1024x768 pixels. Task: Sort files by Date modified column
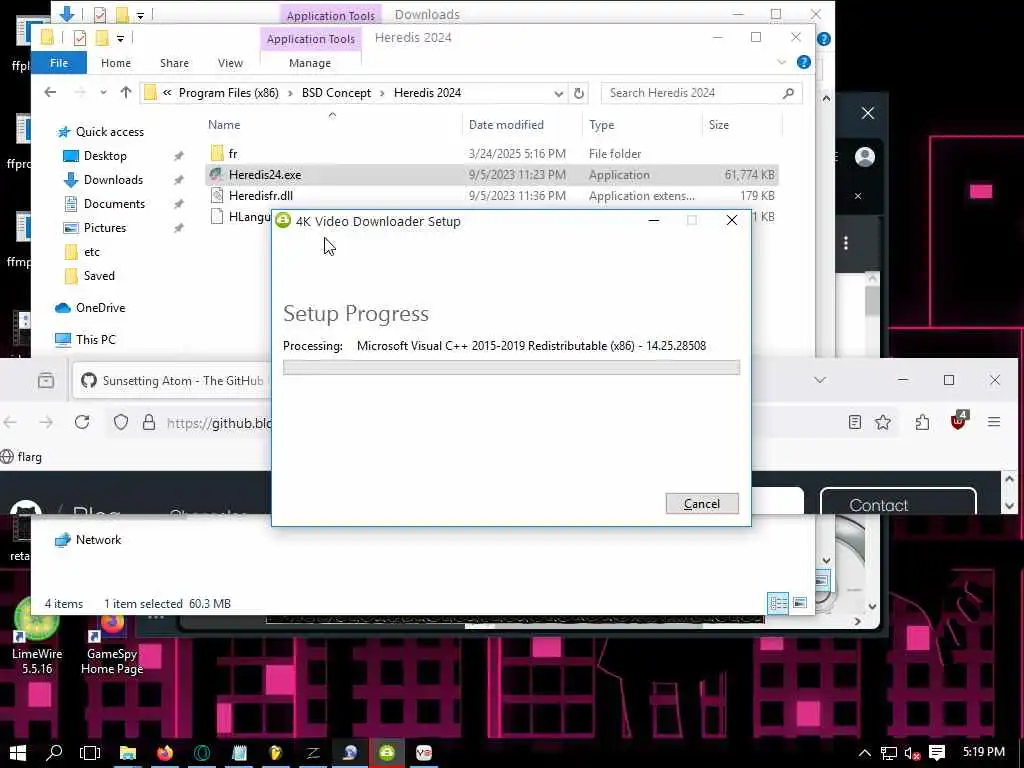click(506, 125)
